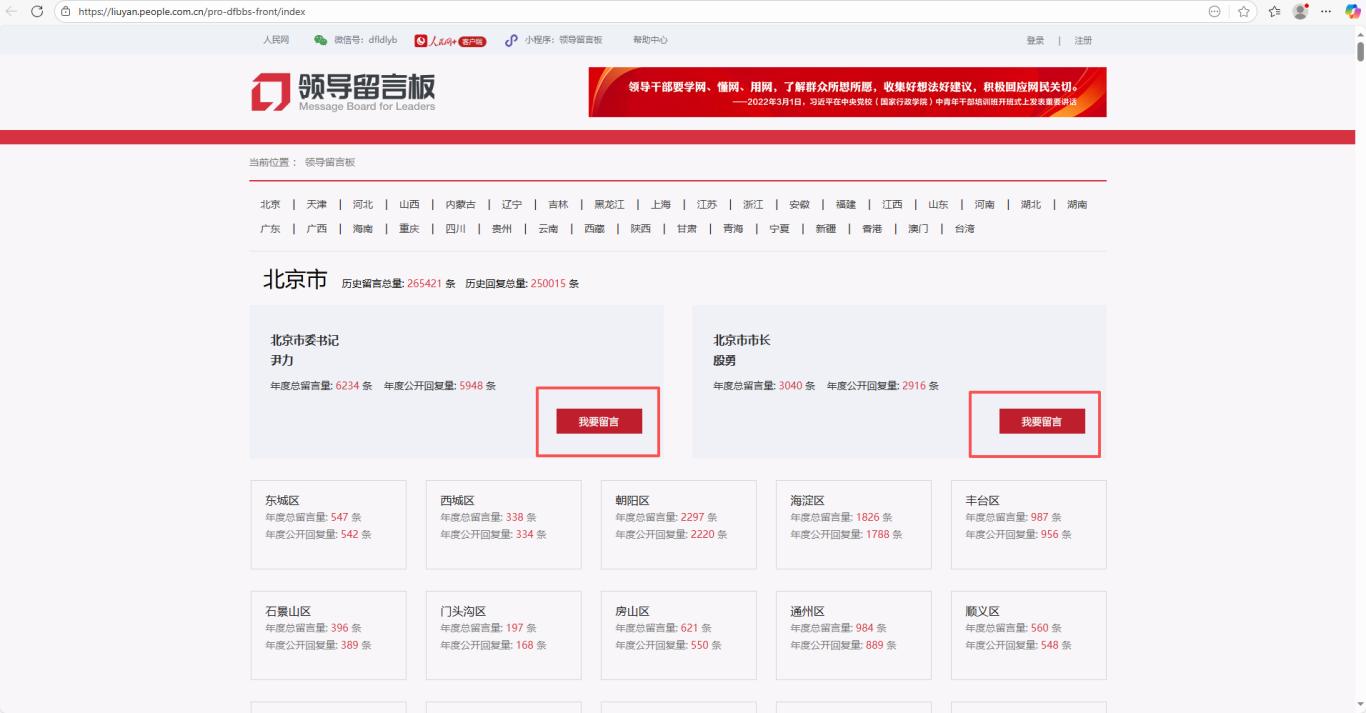Open the 朝阳区 district card
Screen dimensions: 1366x713
pos(678,524)
